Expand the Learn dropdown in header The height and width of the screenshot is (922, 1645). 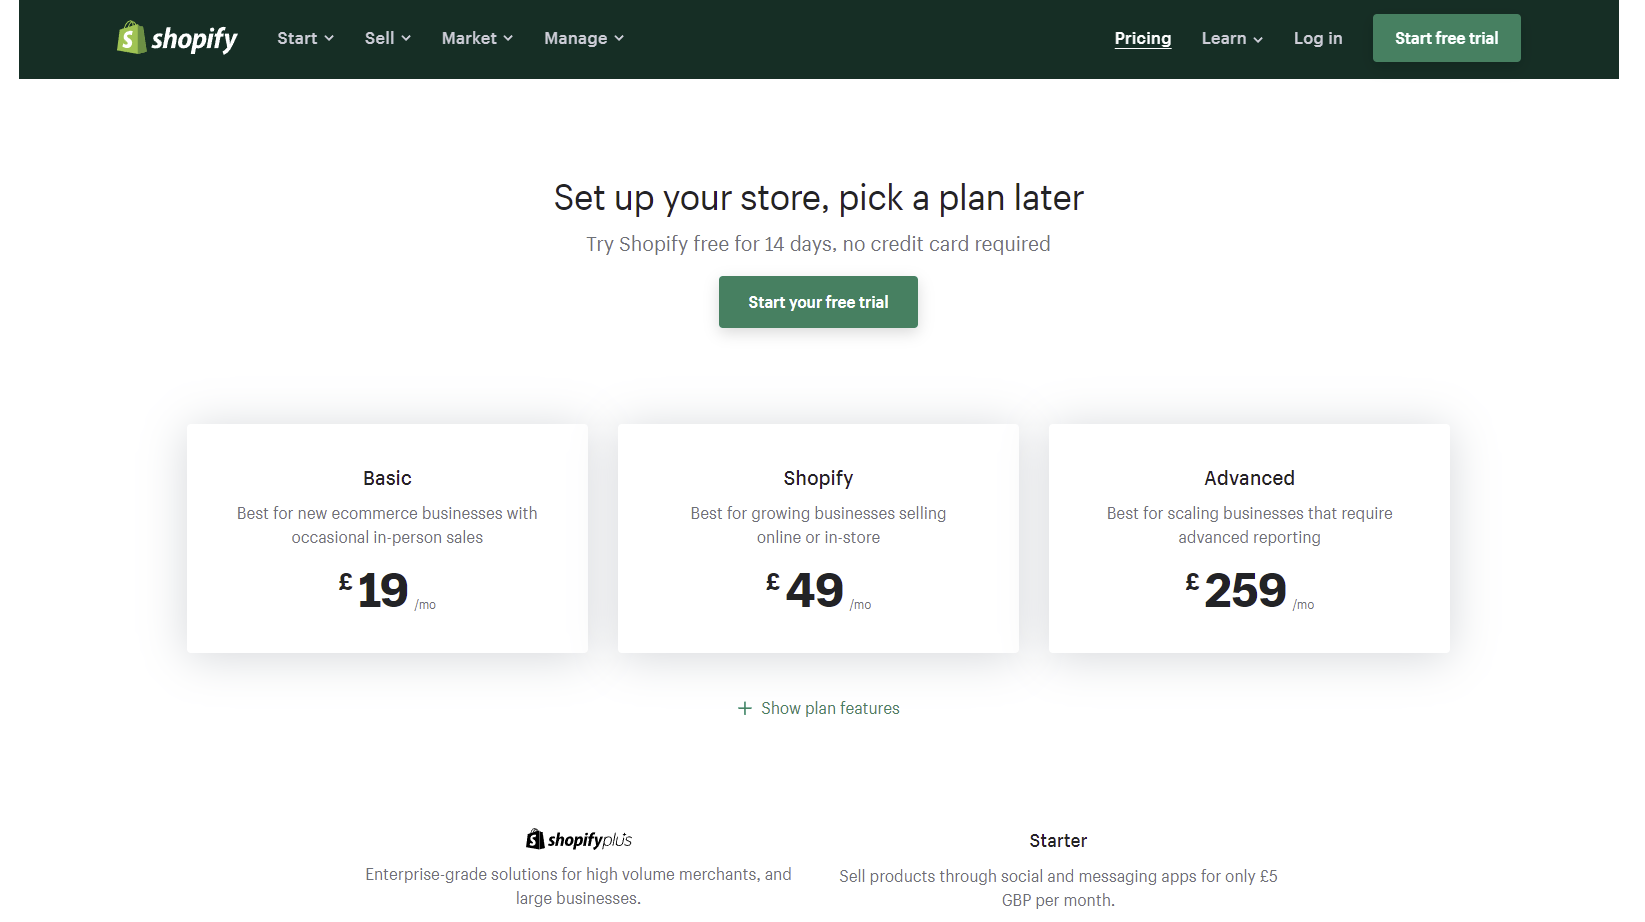(x=1231, y=38)
